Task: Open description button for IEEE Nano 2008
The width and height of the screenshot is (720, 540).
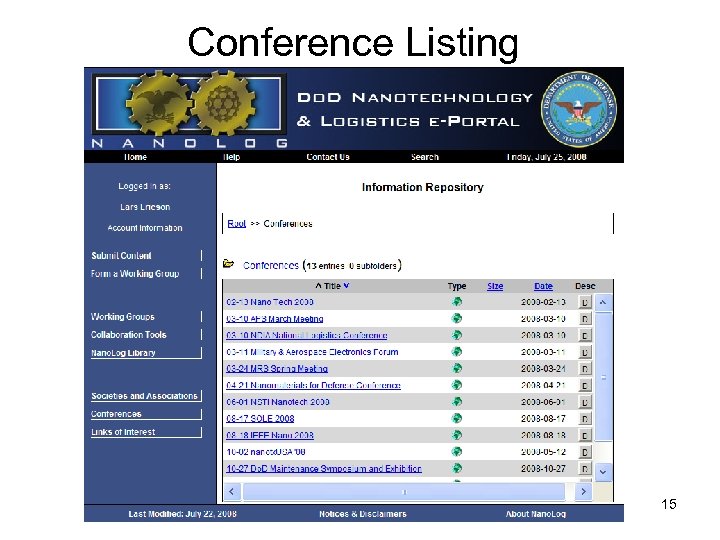Action: tap(585, 435)
